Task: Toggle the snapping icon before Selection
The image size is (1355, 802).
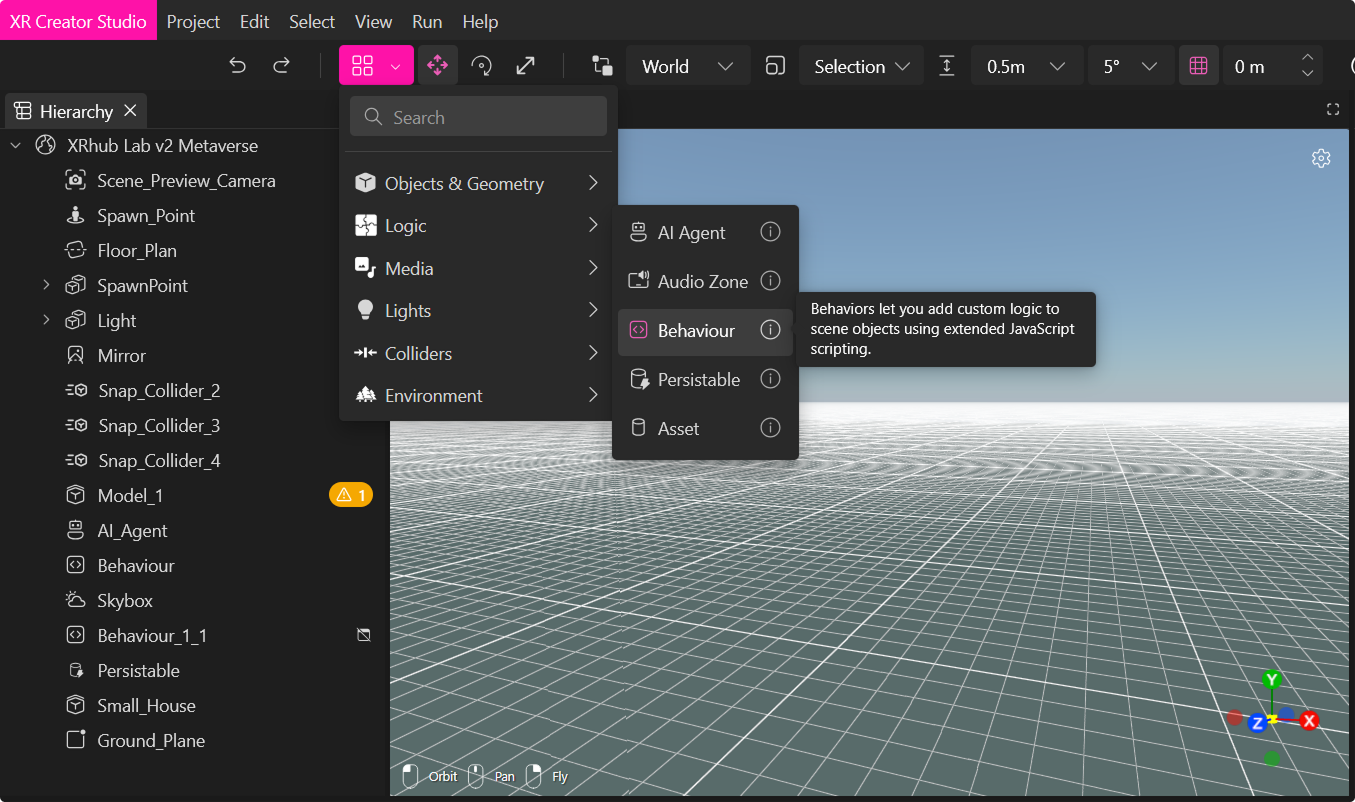Action: 775,66
